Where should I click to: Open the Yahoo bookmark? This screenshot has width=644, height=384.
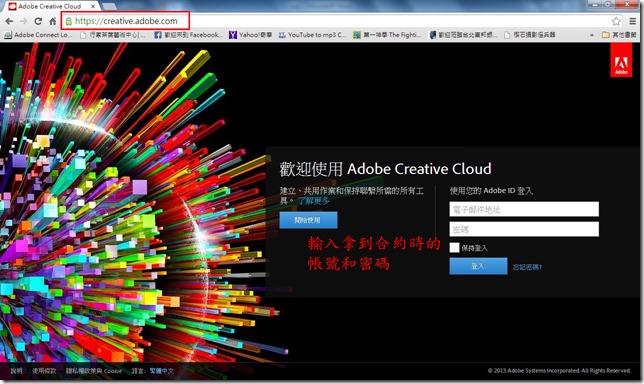tap(251, 35)
